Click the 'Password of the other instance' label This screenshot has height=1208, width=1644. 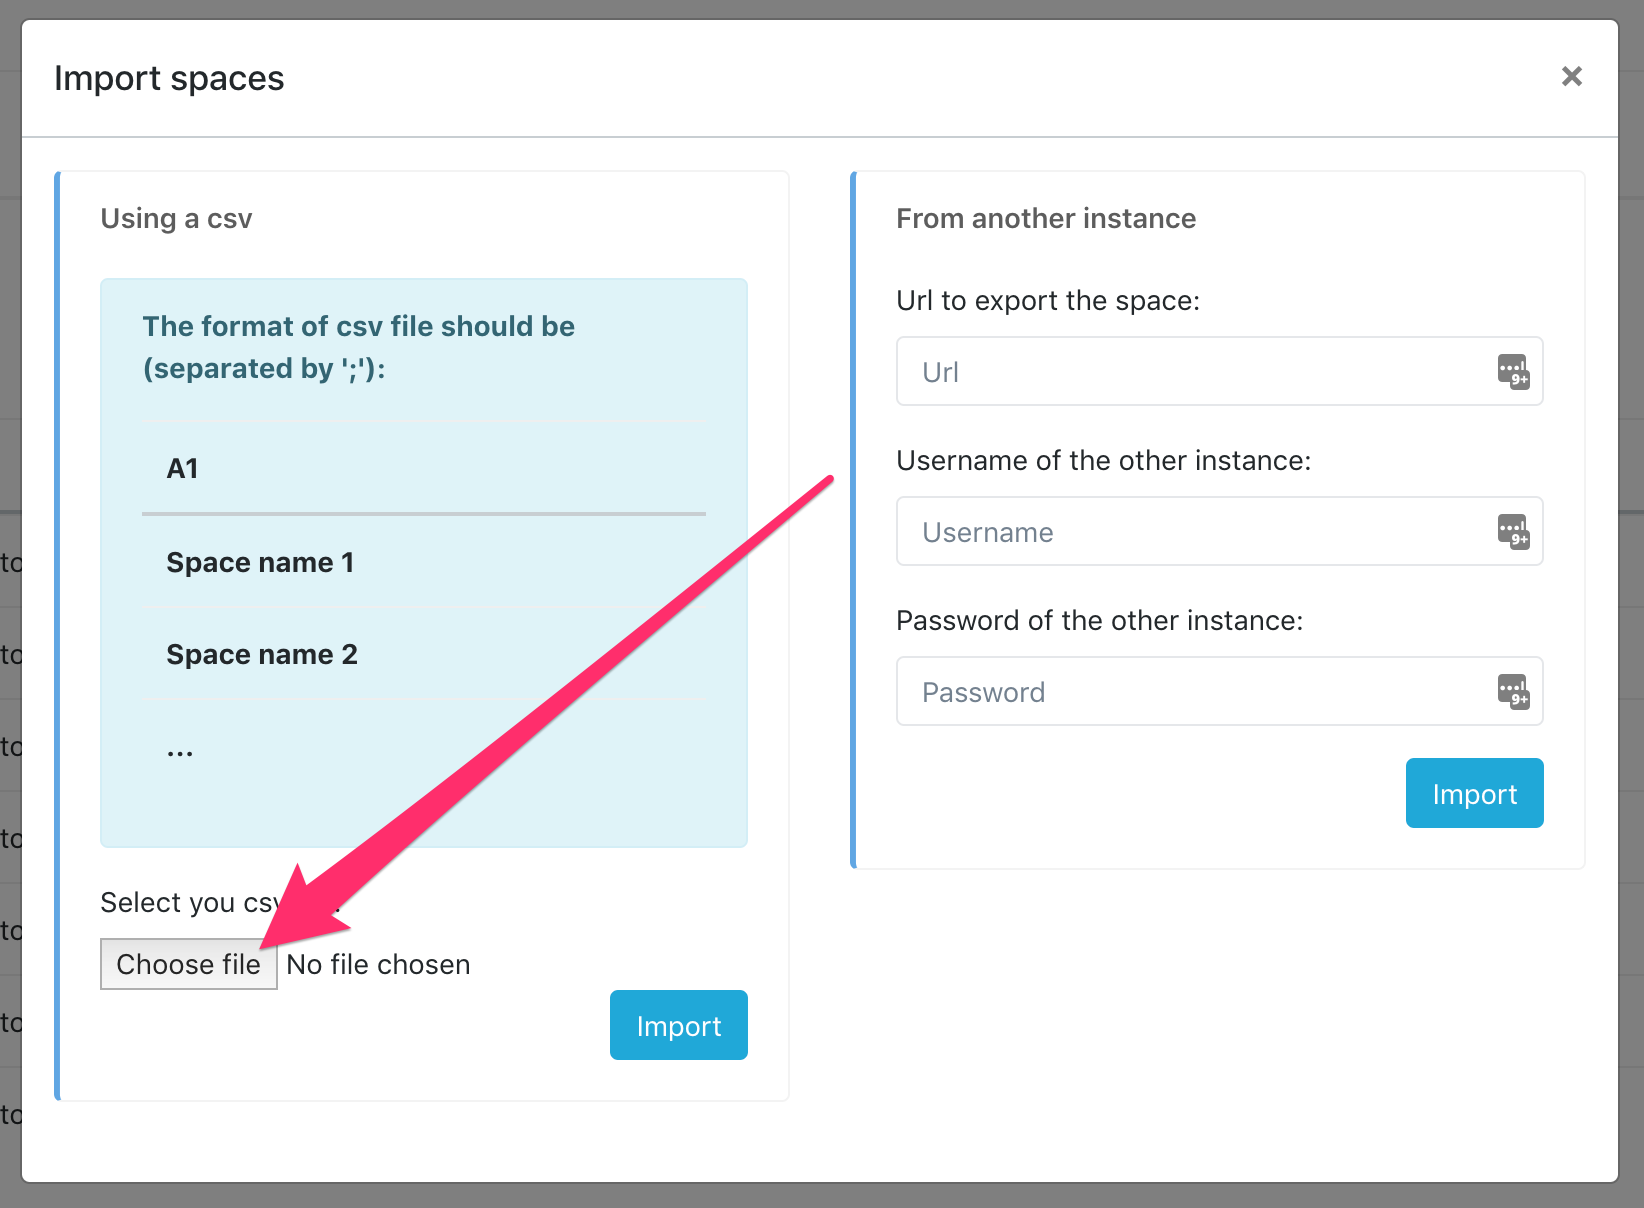pos(1100,620)
